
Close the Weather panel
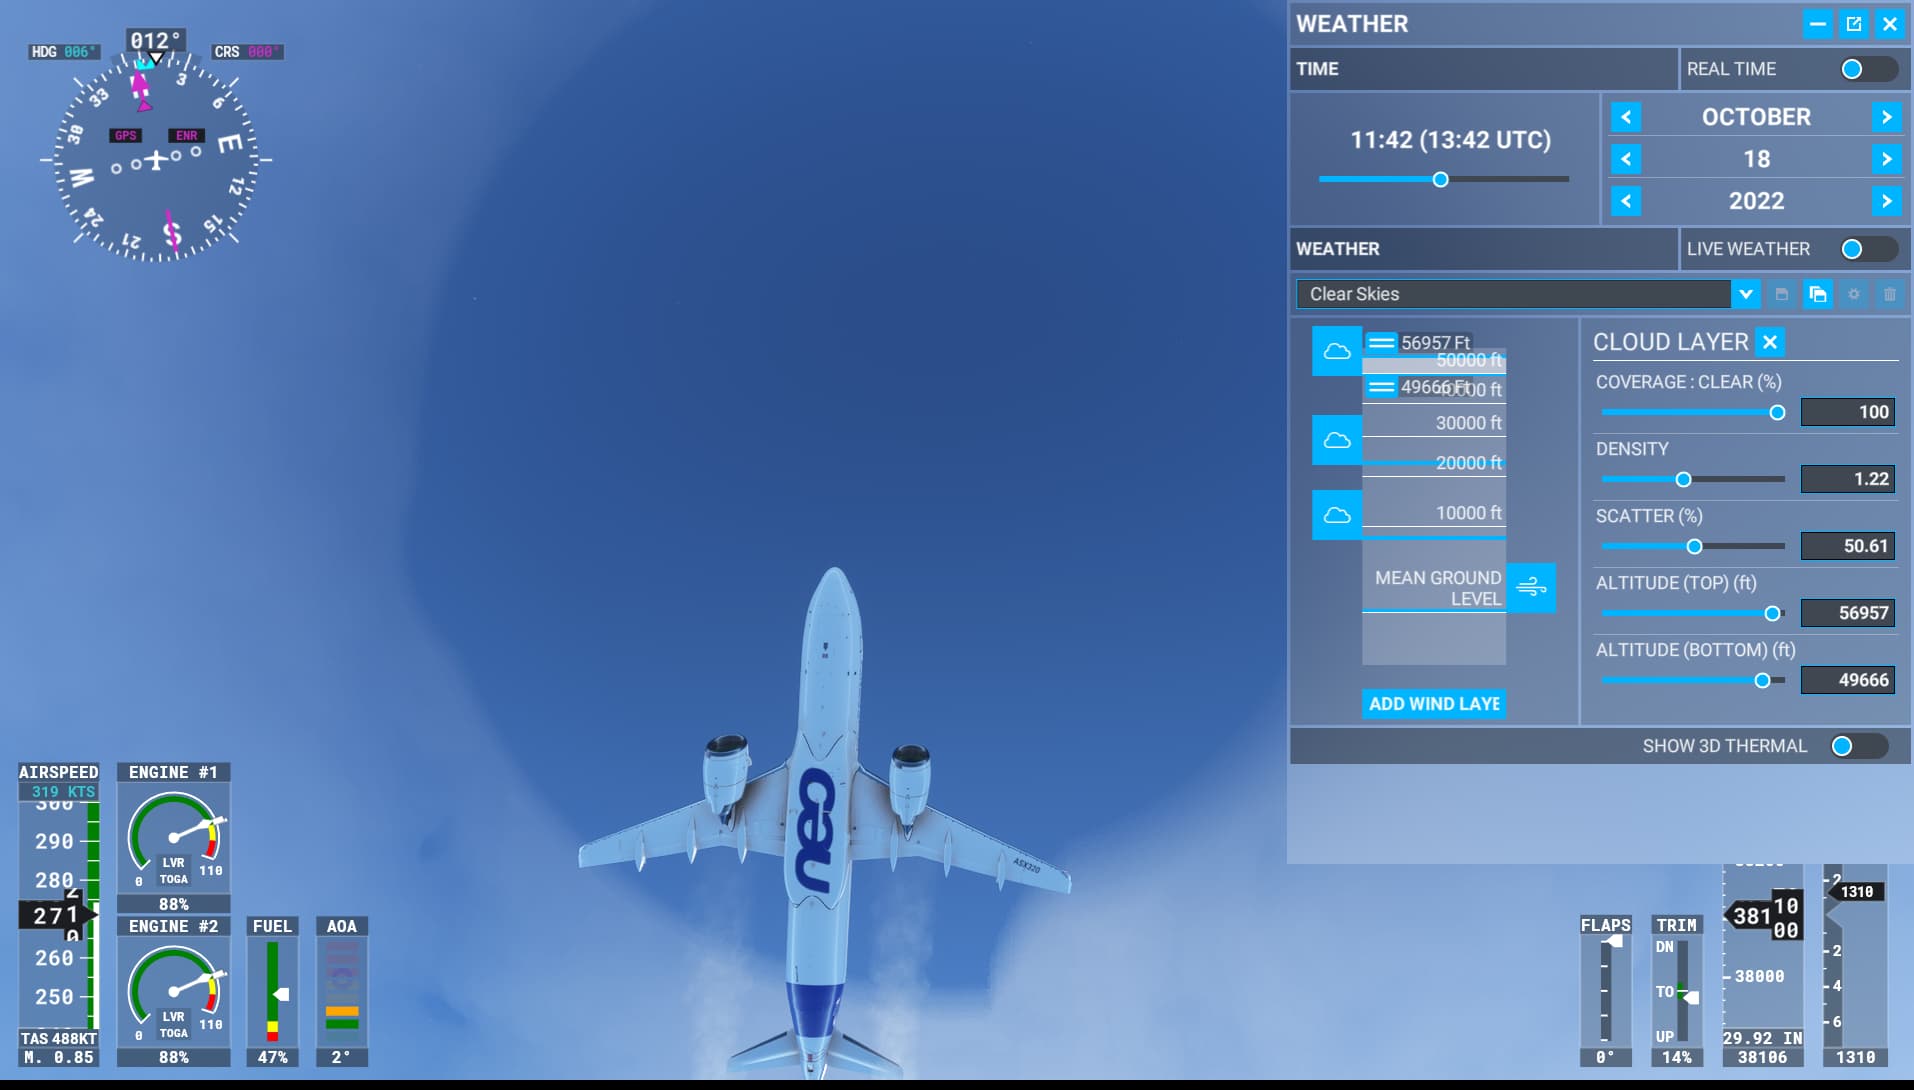pos(1890,24)
